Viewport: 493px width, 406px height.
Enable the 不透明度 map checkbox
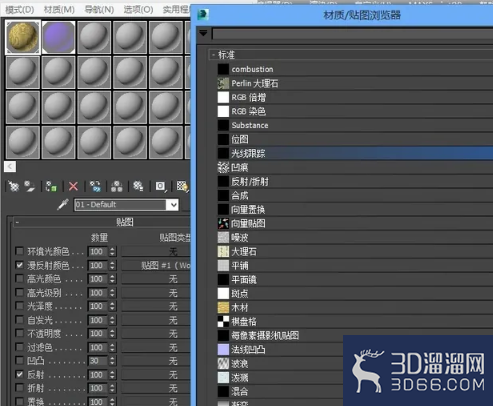[x=19, y=333]
